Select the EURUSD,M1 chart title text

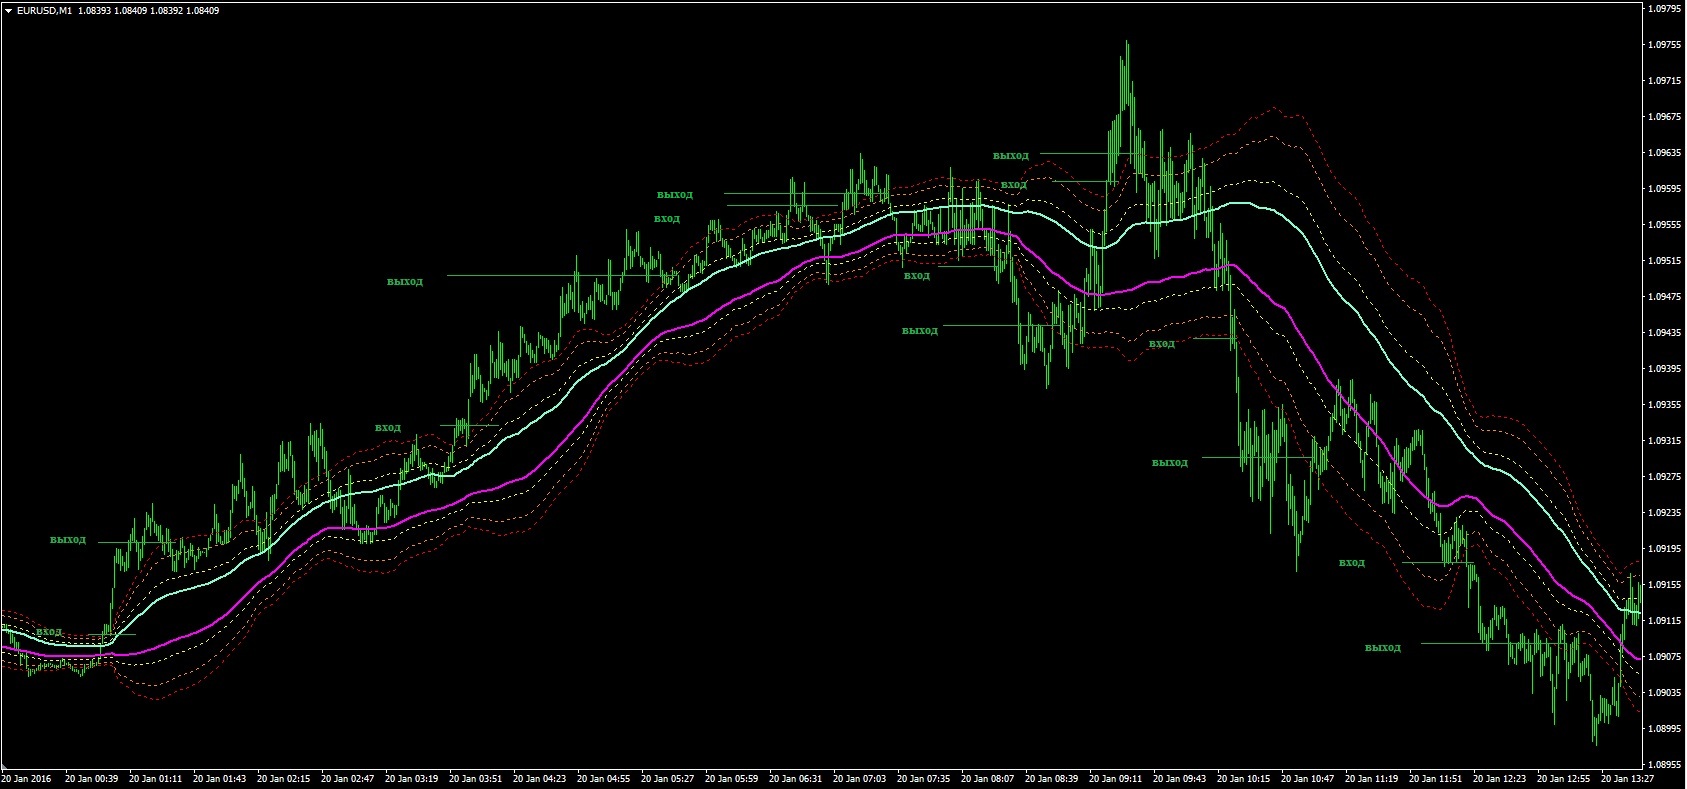pos(44,11)
